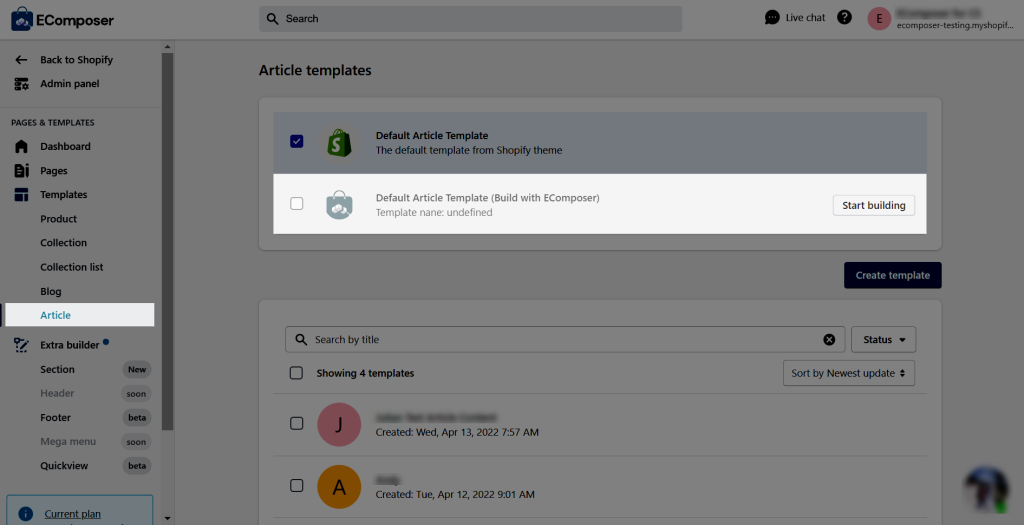This screenshot has width=1024, height=525.
Task: Clear title search with X icon
Action: pyautogui.click(x=829, y=340)
